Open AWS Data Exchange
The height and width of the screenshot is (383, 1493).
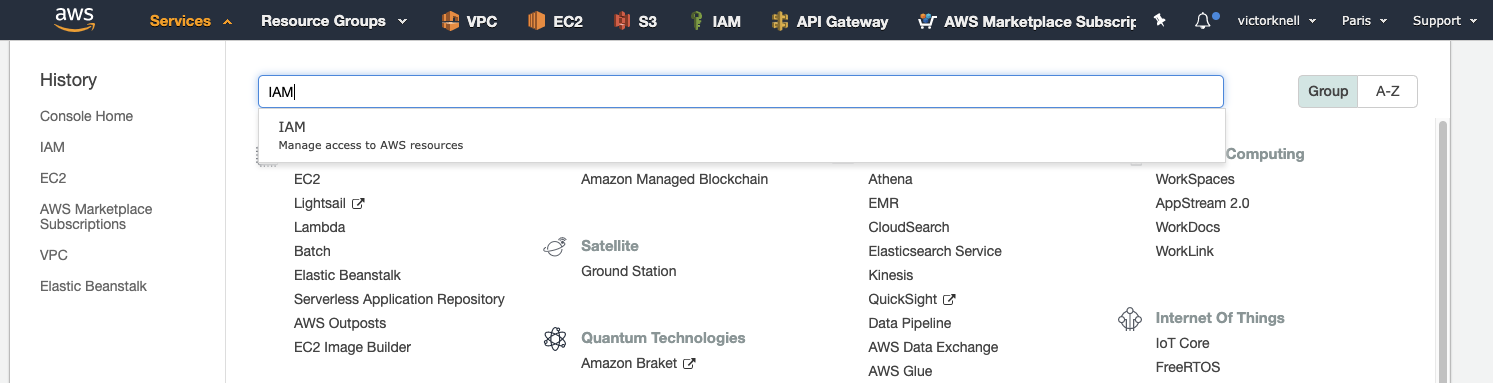933,347
